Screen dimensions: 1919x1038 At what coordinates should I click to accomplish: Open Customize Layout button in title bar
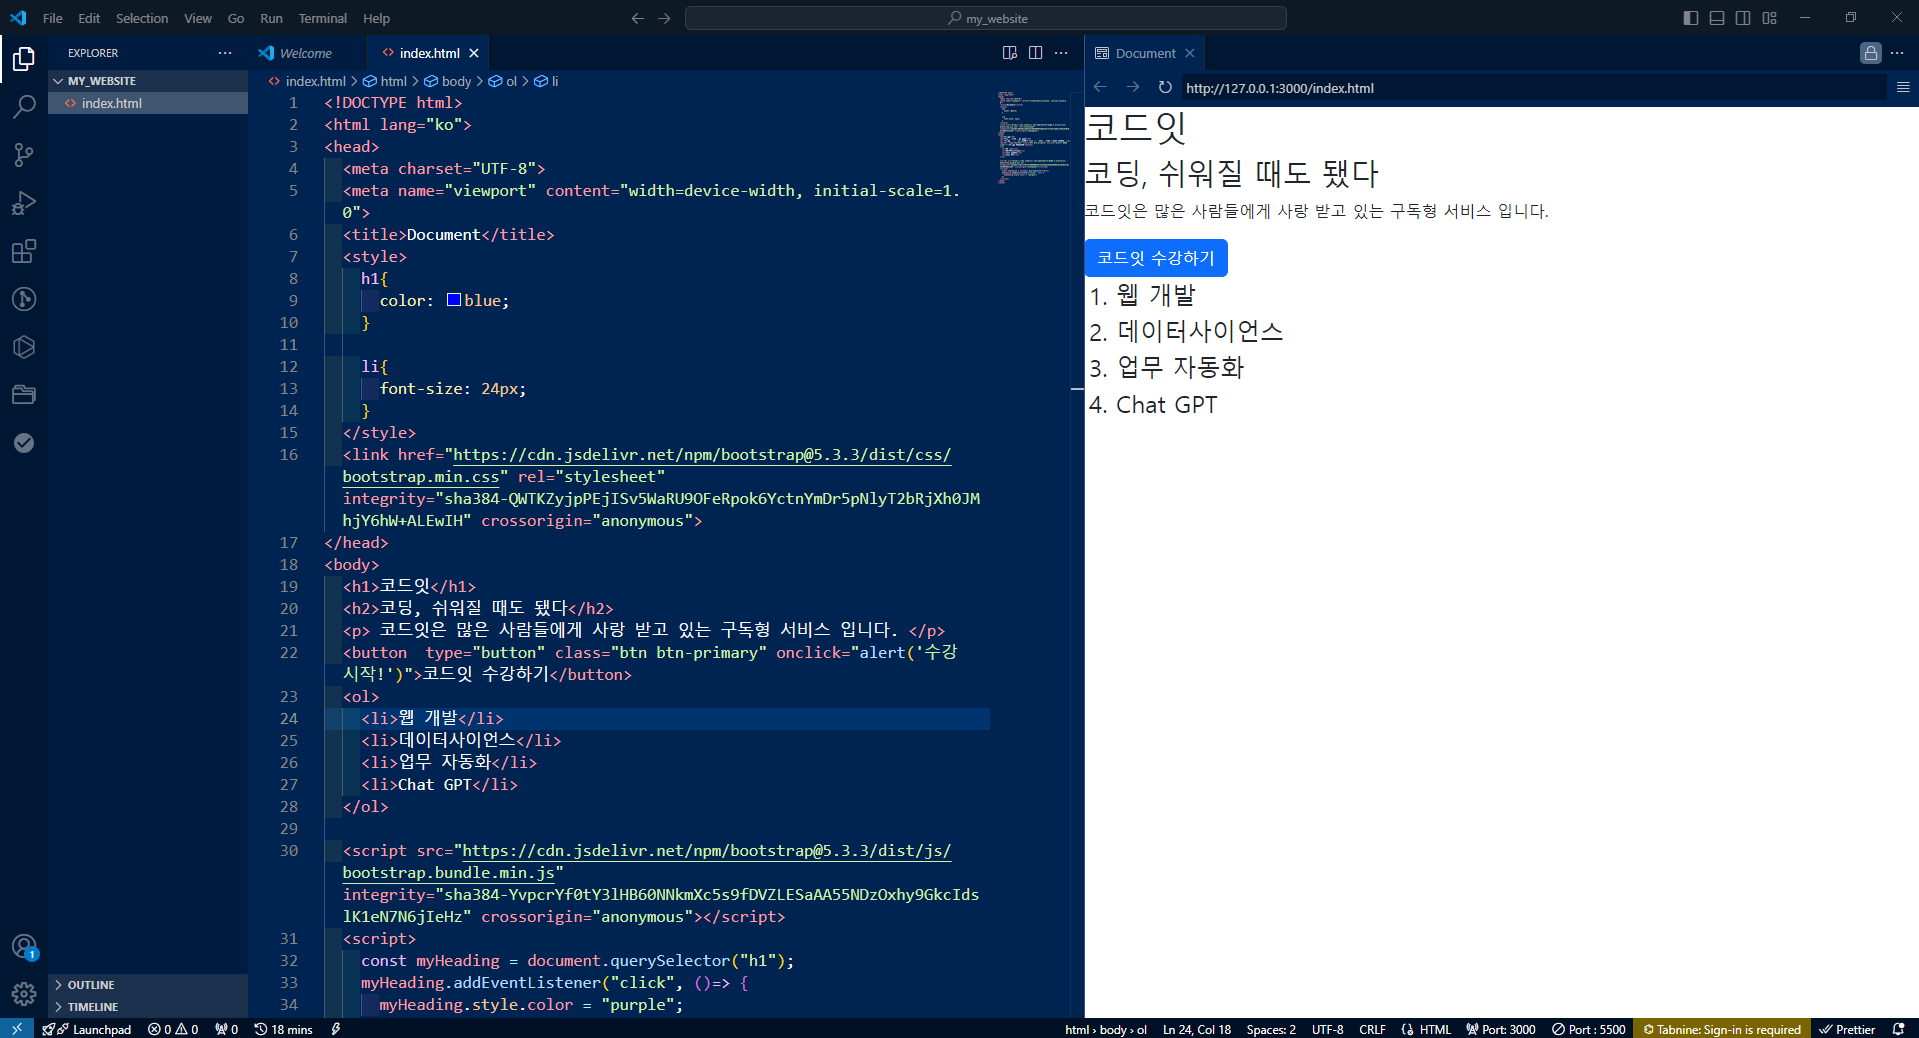click(1770, 18)
